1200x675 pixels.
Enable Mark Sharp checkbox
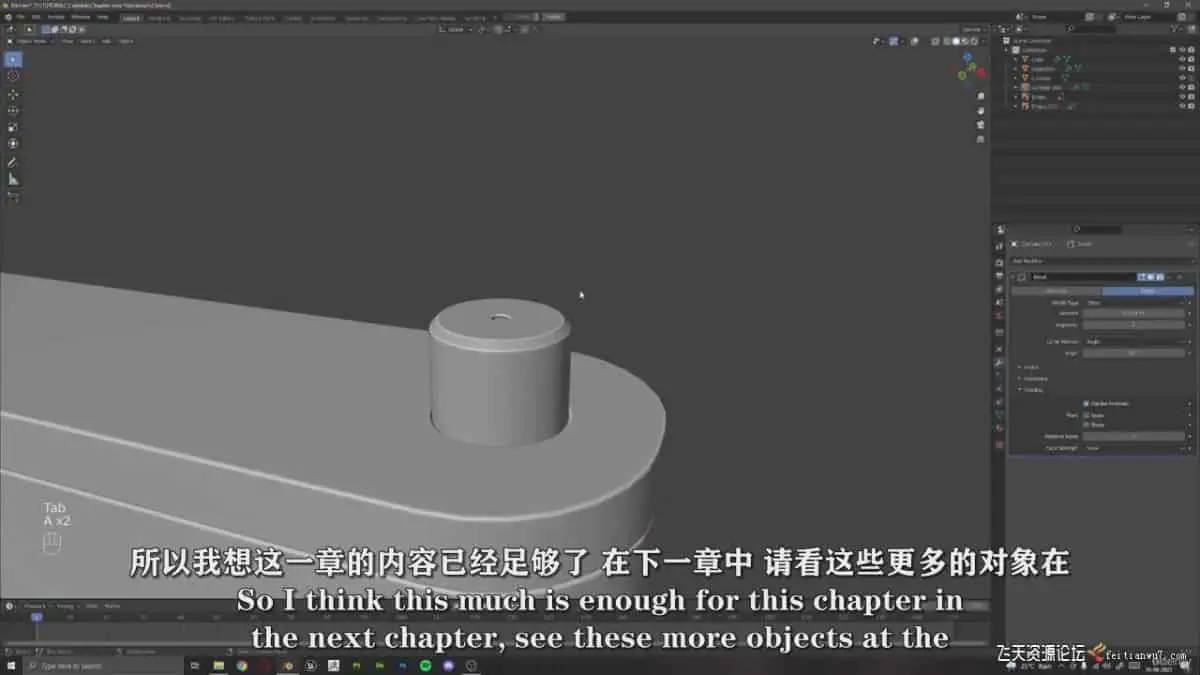1086,425
